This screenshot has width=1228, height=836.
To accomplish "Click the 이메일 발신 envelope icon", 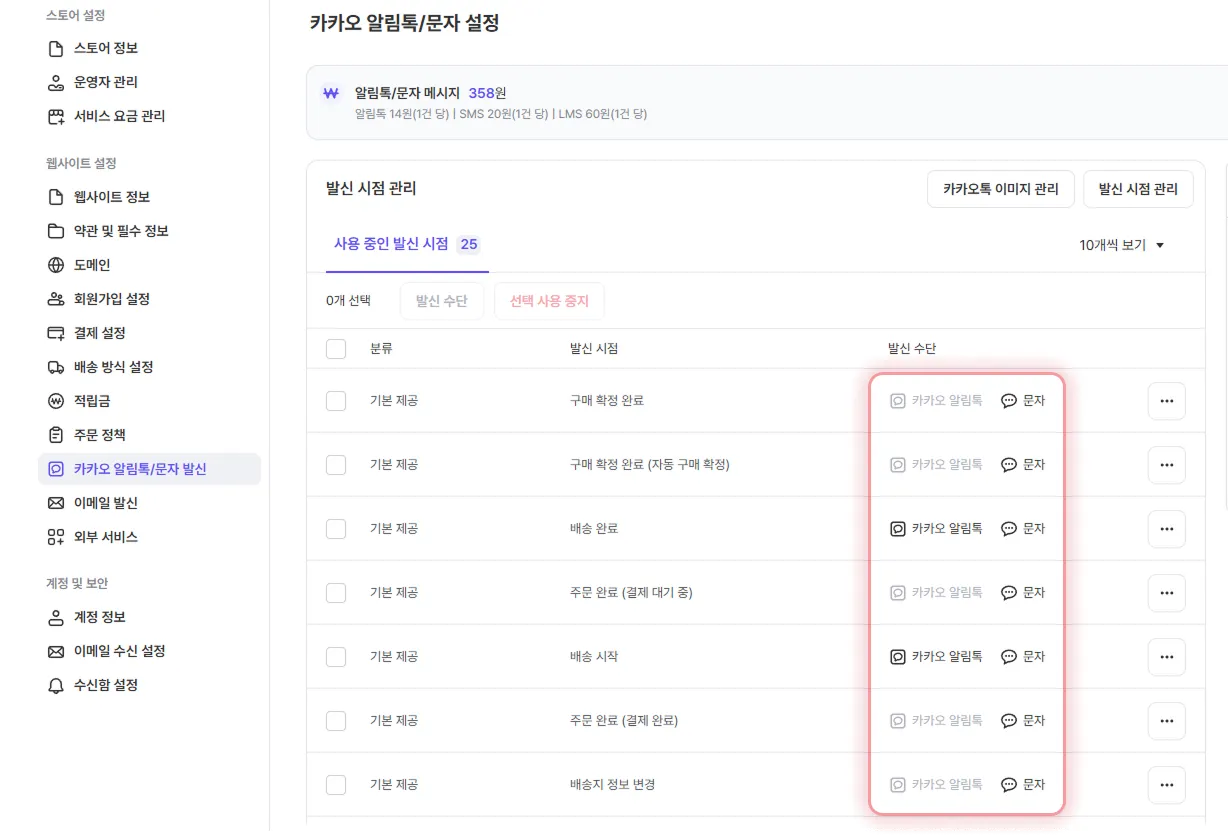I will pos(56,503).
